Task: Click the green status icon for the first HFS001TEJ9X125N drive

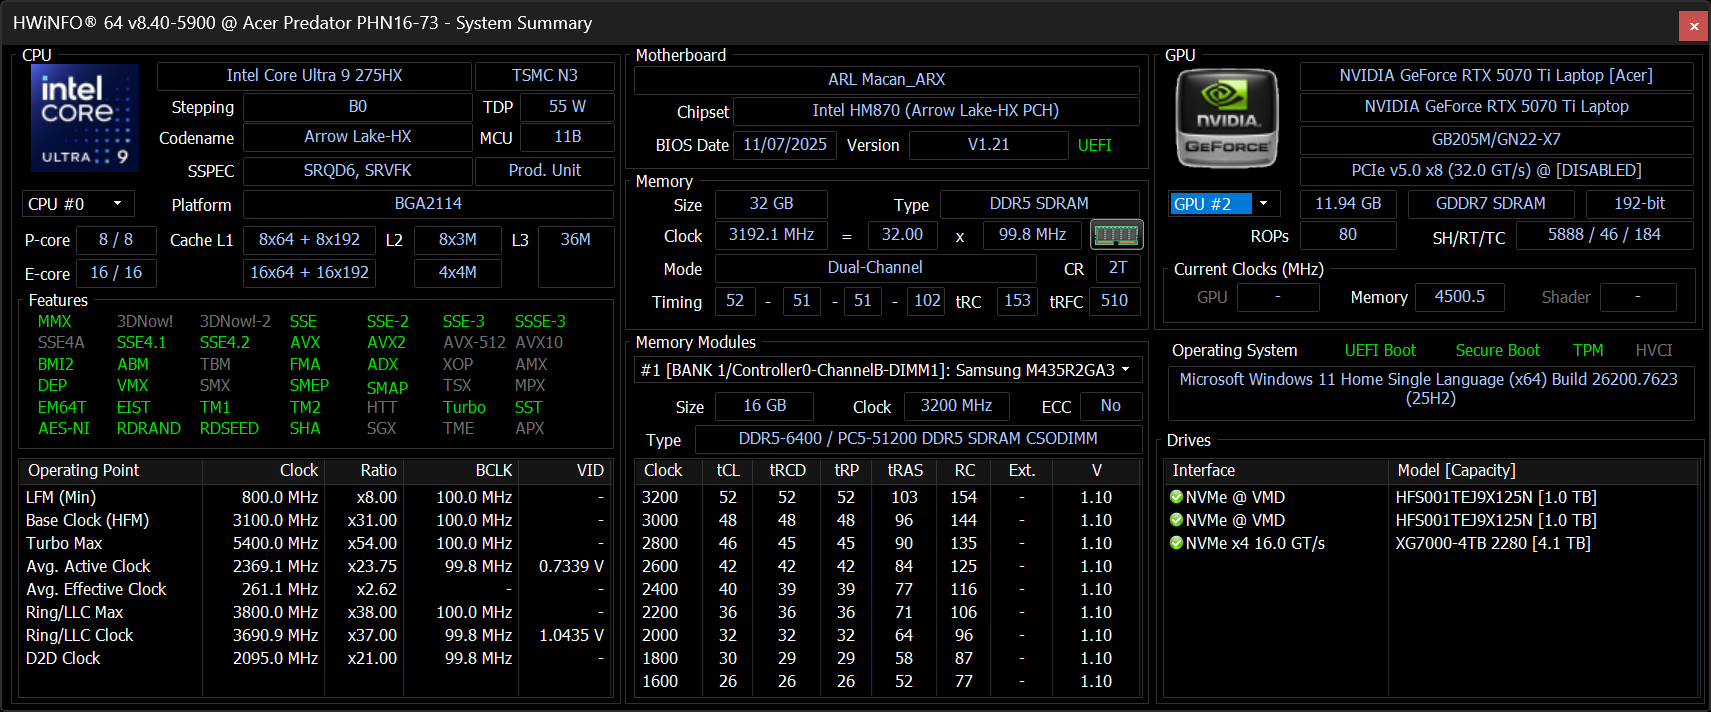Action: pyautogui.click(x=1176, y=497)
